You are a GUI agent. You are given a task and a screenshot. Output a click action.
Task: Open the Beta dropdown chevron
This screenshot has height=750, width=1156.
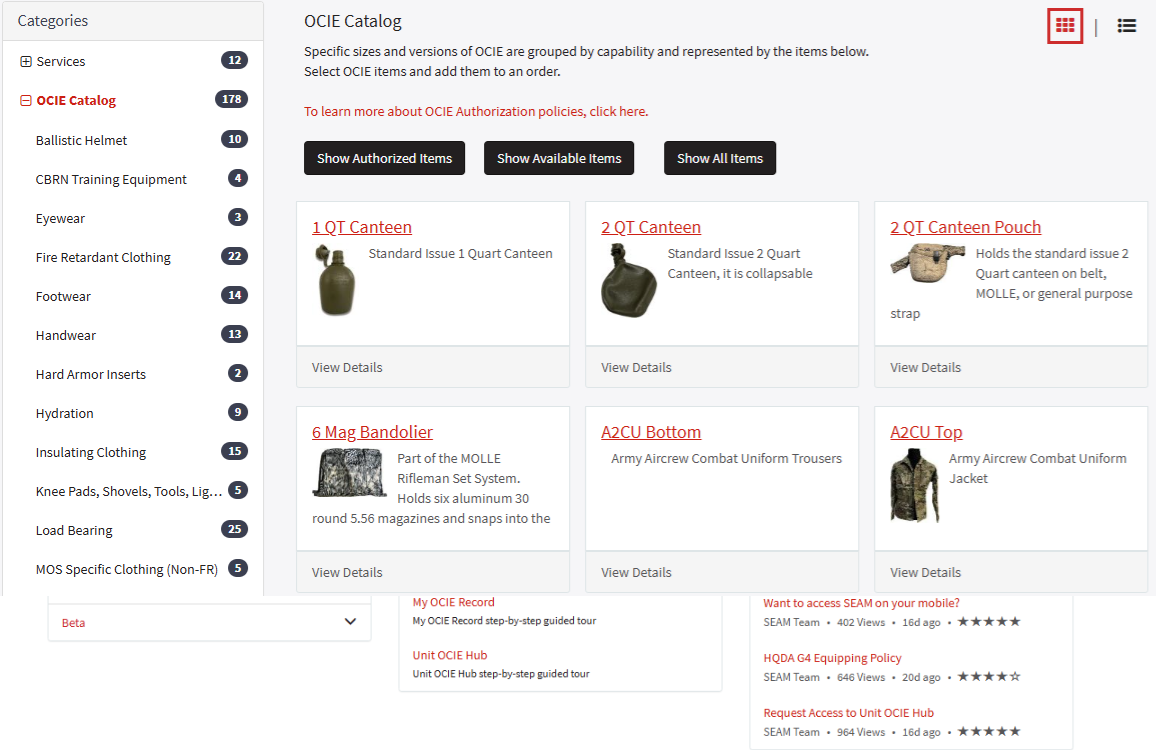350,622
